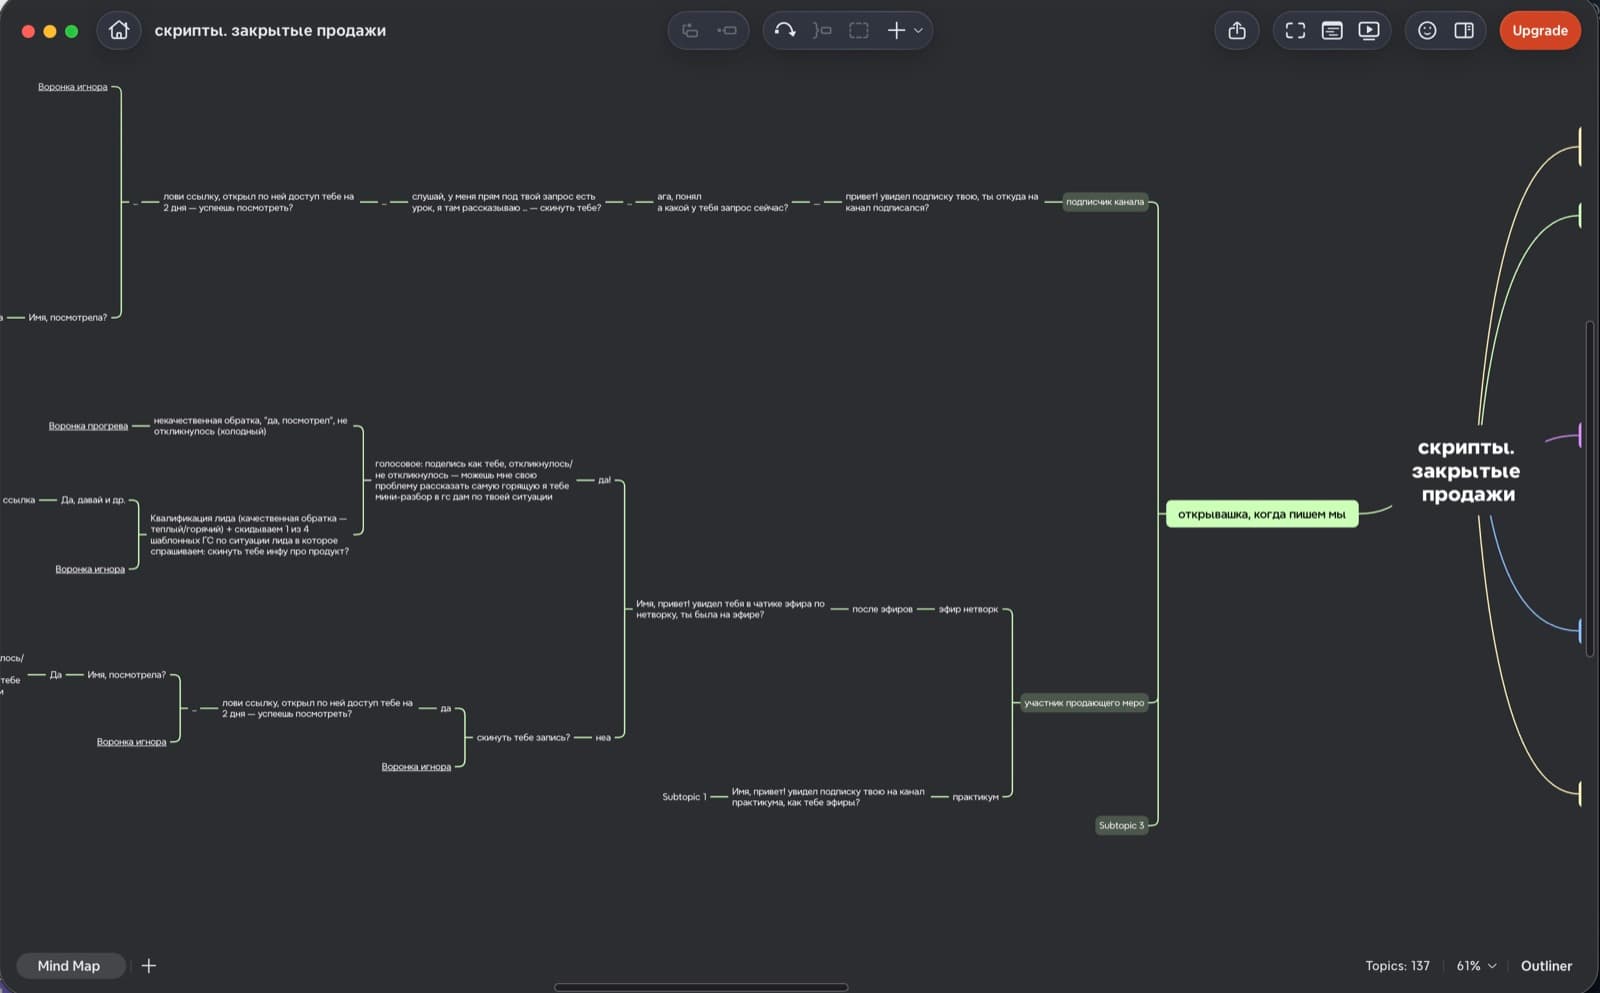
Task: Click the window title скрипты. закрытые продажи in toolbar
Action: tap(270, 30)
